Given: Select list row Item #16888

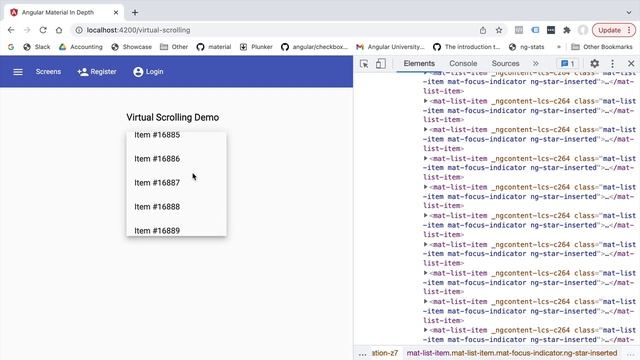Looking at the screenshot, I should click(176, 207).
